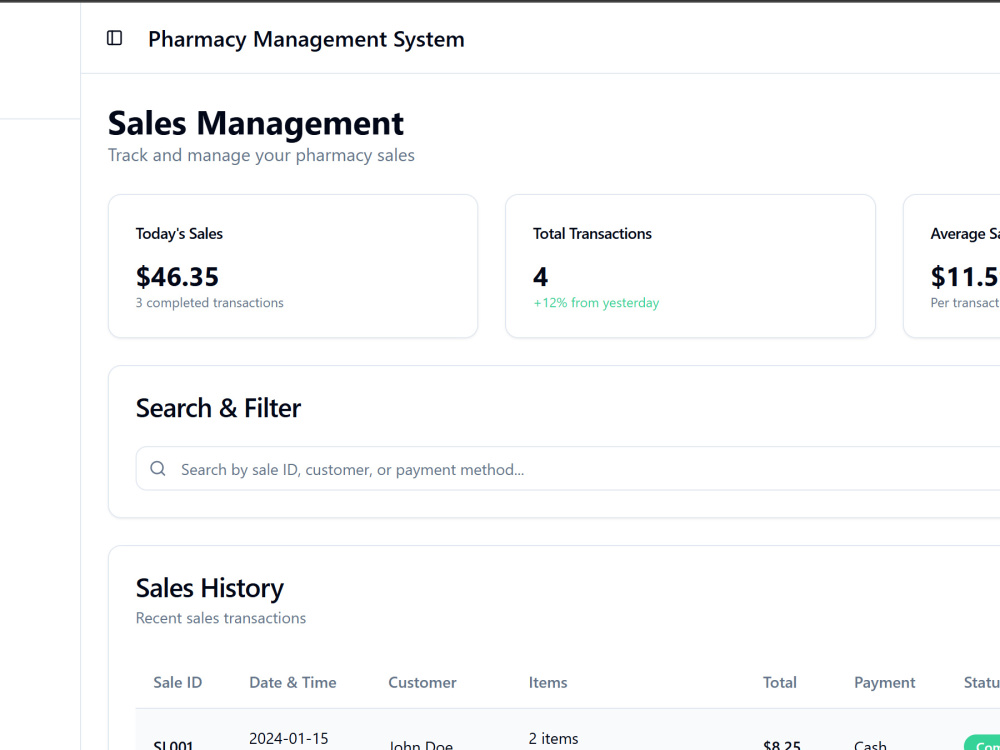
Task: Sort by the Sale ID column header
Action: [177, 682]
